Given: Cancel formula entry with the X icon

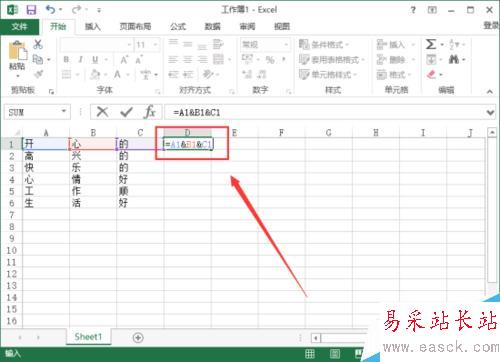Looking at the screenshot, I should tap(102, 112).
